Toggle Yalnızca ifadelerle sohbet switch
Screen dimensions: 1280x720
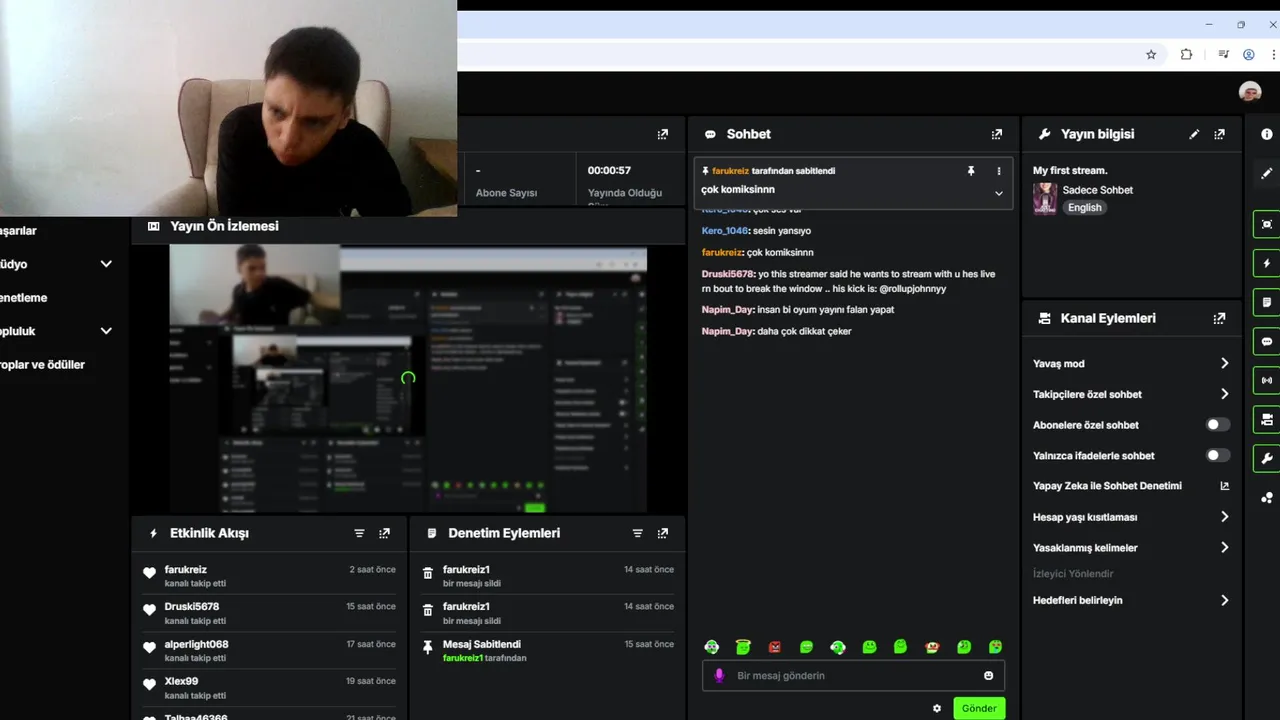tap(1217, 455)
